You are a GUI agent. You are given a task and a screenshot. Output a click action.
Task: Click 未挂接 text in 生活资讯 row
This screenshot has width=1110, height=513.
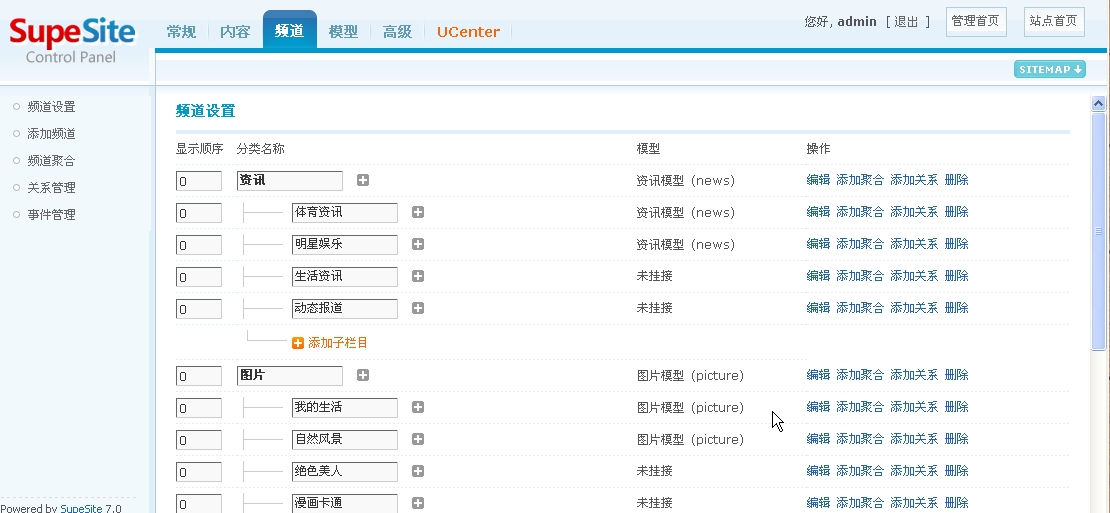click(654, 276)
